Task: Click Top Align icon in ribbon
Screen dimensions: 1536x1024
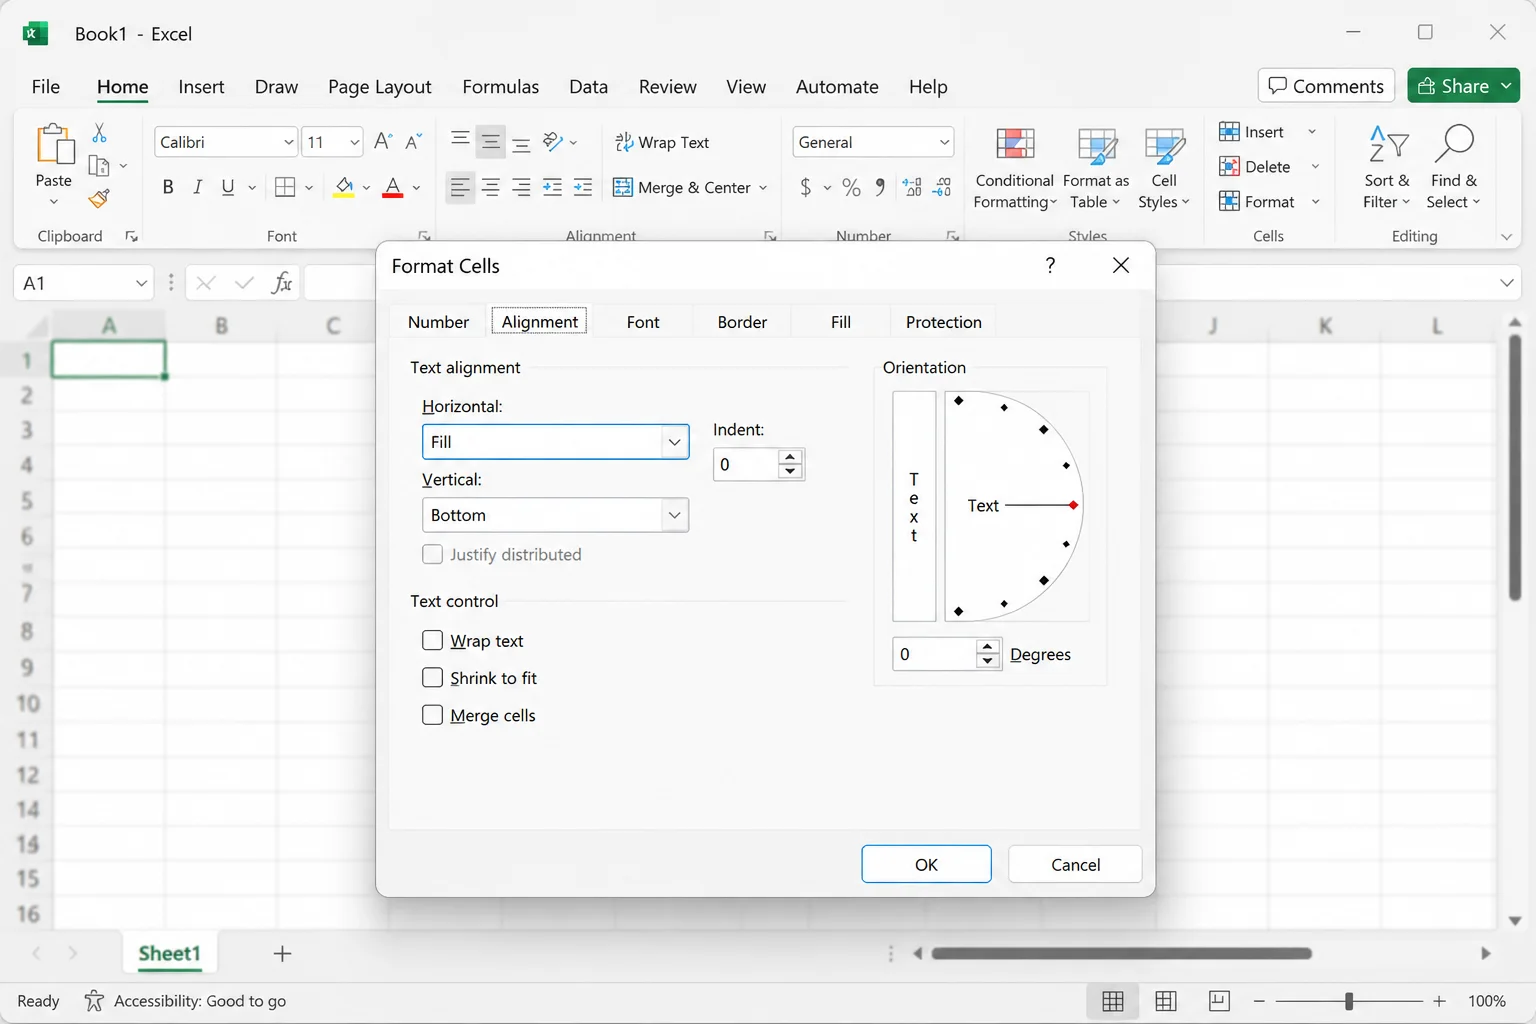Action: point(460,140)
